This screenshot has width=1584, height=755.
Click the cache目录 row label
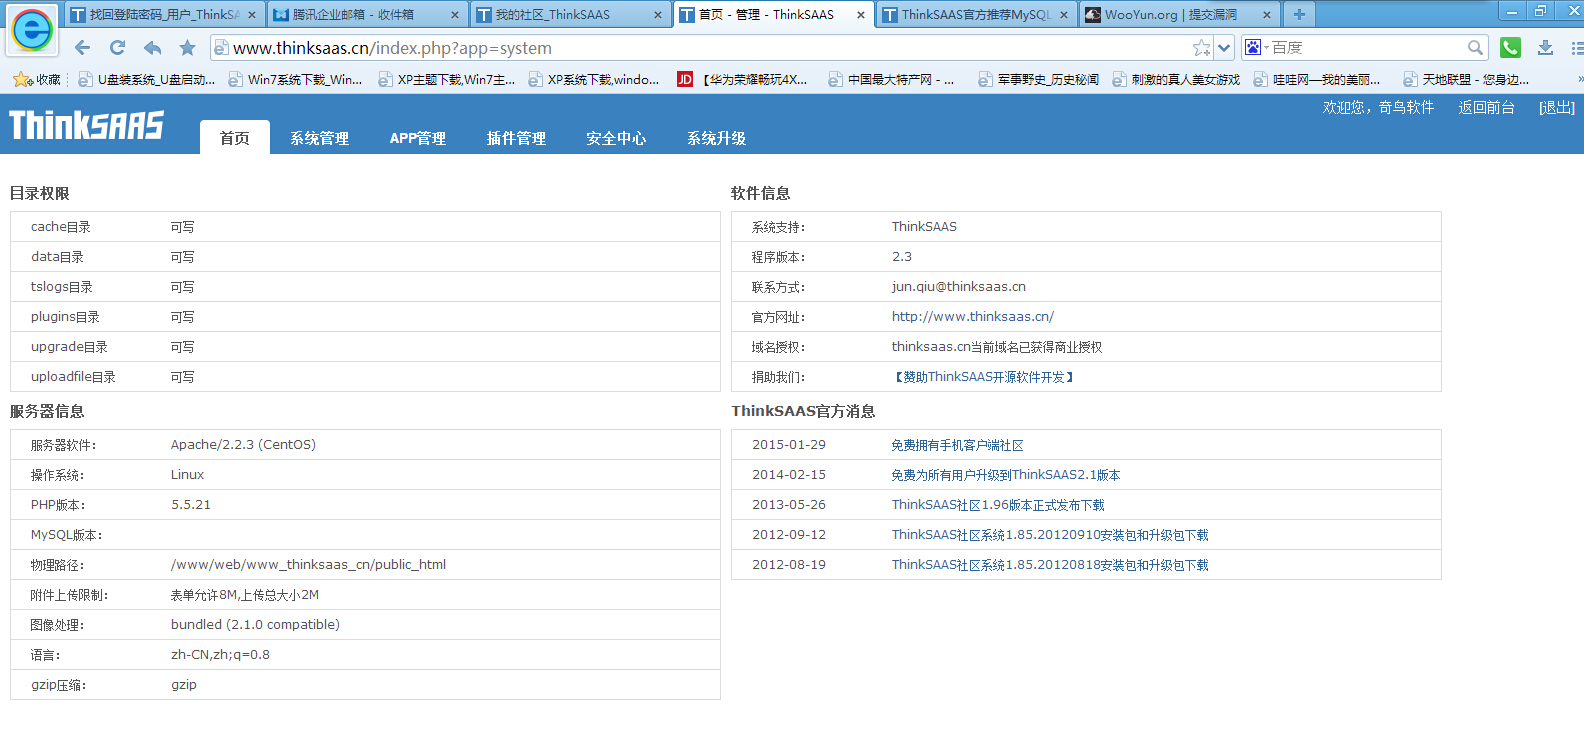61,227
